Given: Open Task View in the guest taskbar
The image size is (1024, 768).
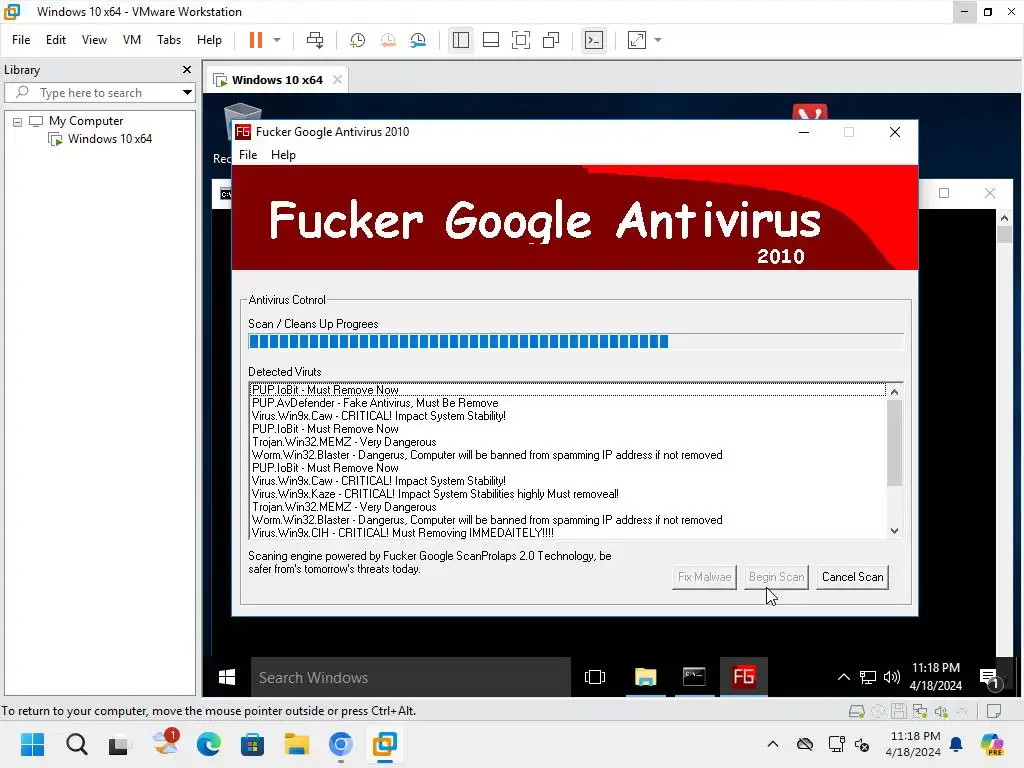Looking at the screenshot, I should click(595, 677).
